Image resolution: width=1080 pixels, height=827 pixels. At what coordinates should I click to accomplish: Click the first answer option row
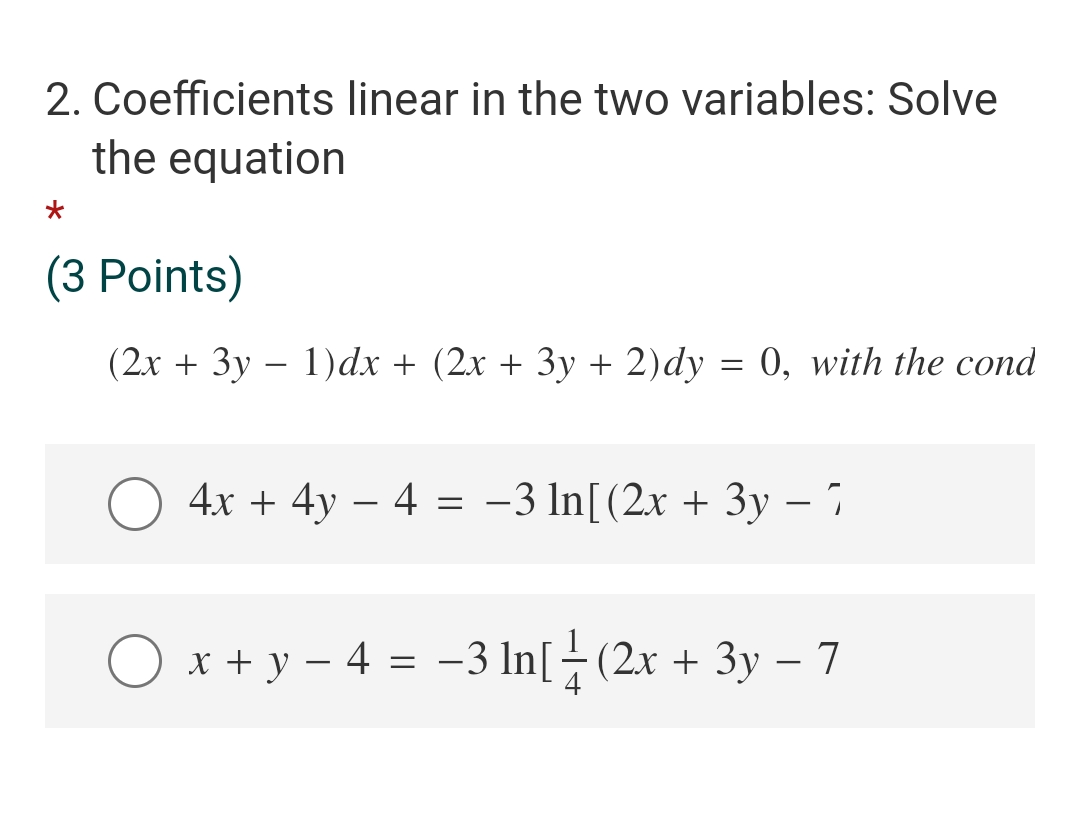click(x=540, y=504)
